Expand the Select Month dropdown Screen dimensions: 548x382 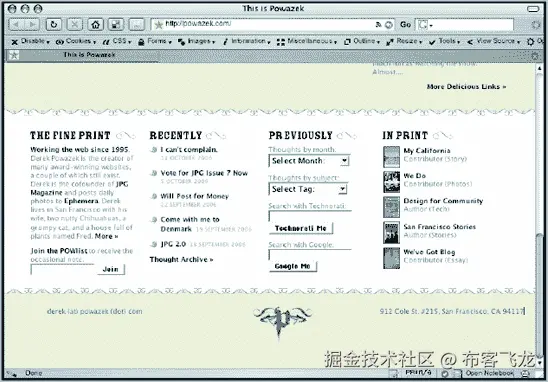(x=309, y=161)
